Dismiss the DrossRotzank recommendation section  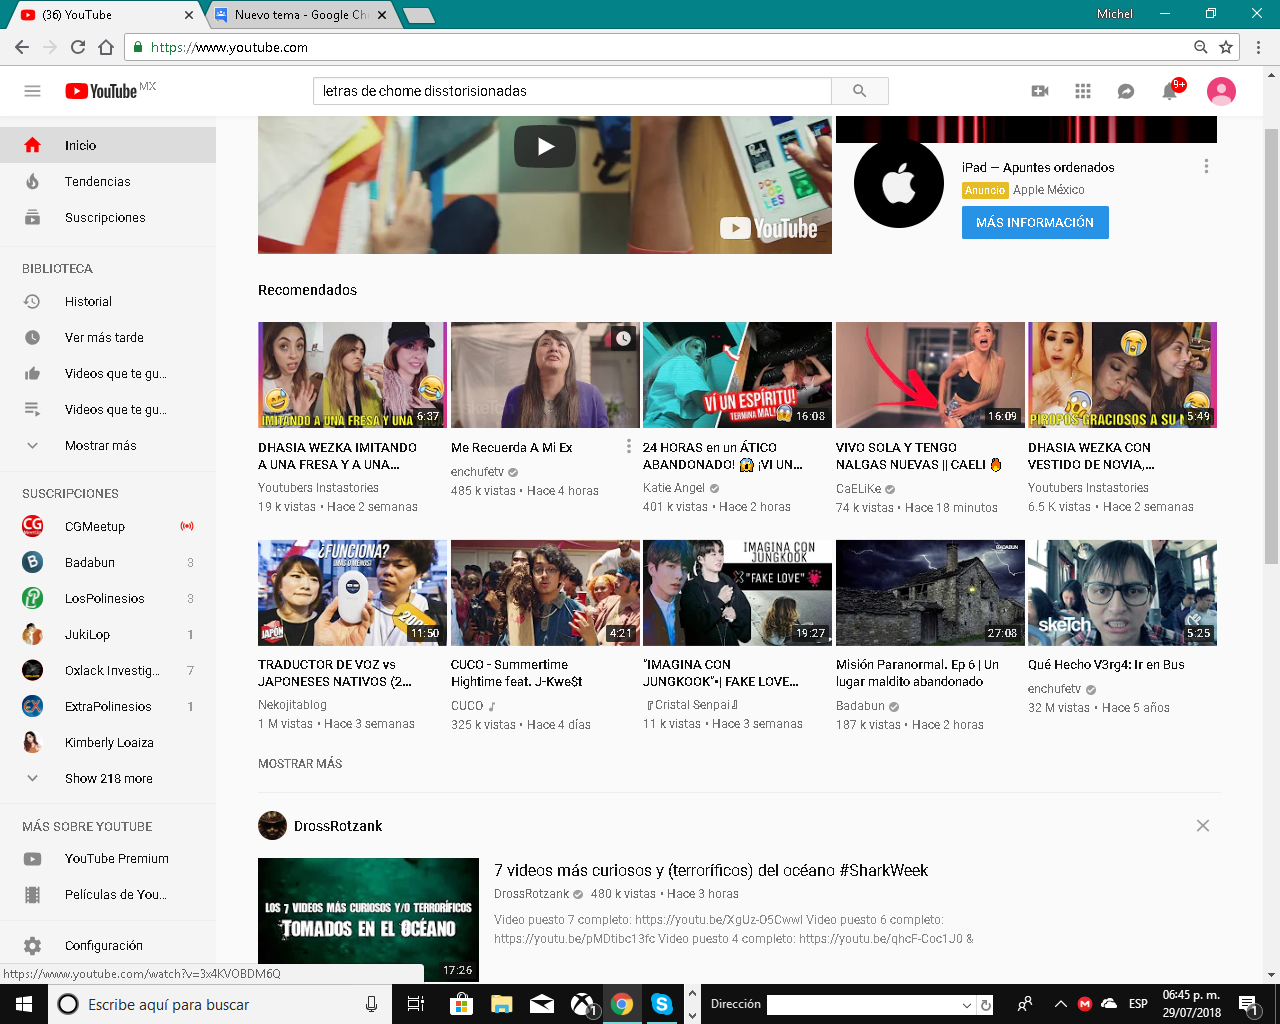1203,825
